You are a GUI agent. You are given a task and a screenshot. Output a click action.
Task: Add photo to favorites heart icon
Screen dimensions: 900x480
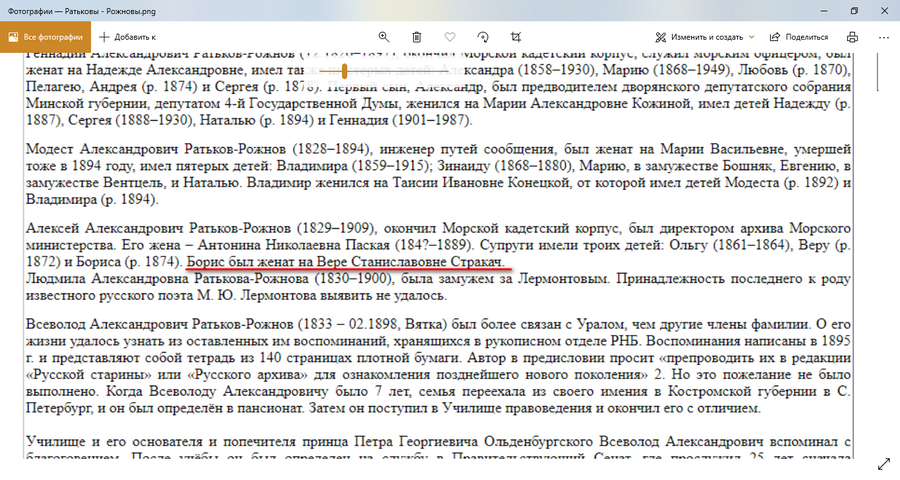(450, 37)
